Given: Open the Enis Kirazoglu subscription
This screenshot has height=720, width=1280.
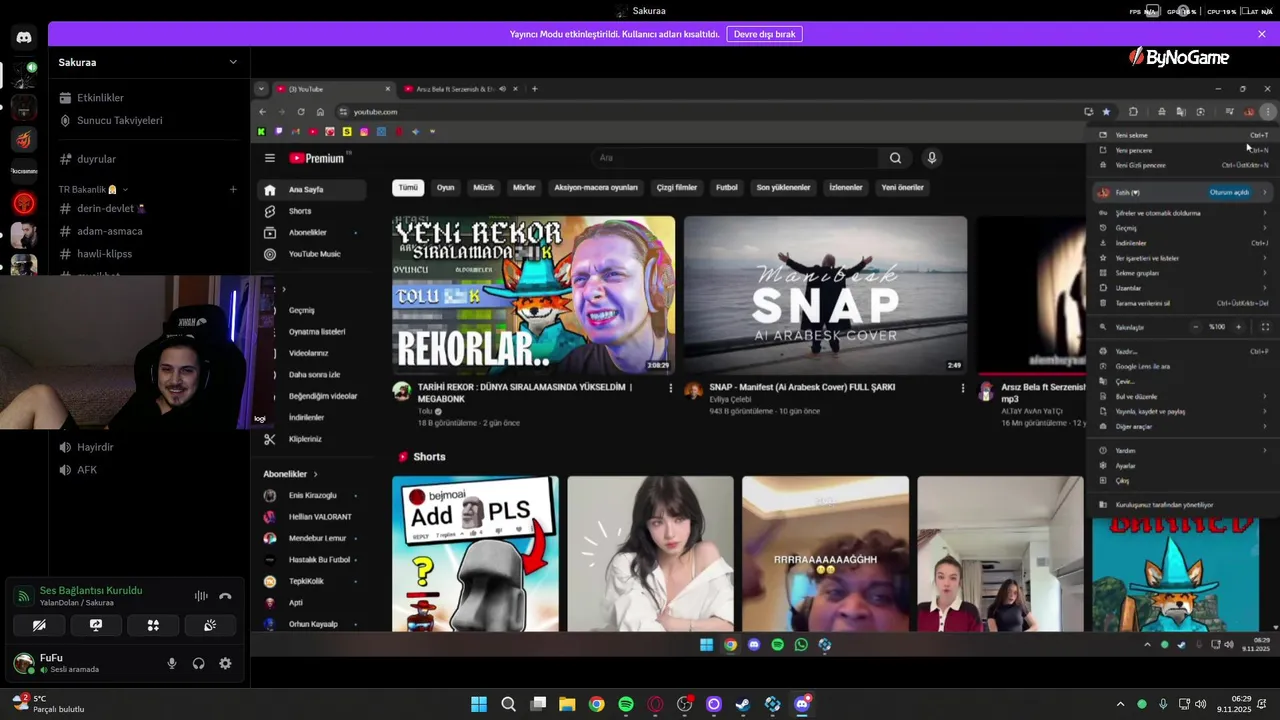Looking at the screenshot, I should pyautogui.click(x=313, y=496).
